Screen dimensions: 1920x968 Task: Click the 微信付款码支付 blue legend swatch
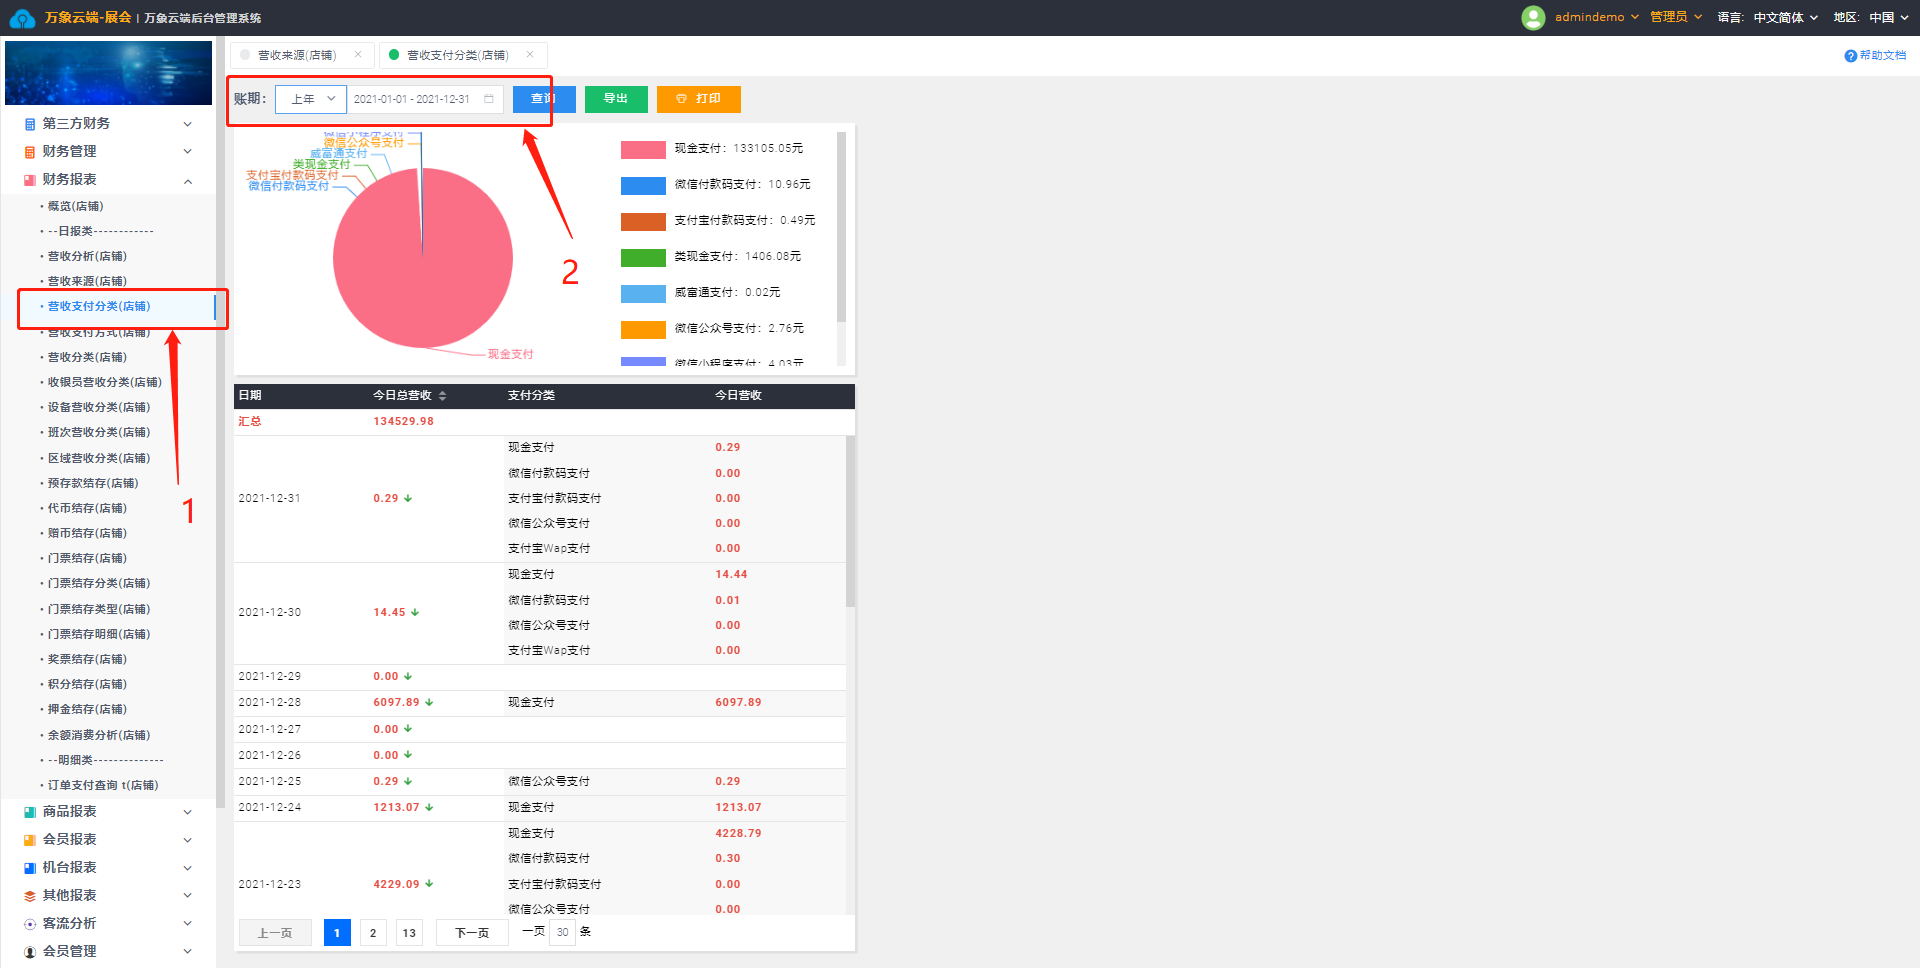click(643, 186)
